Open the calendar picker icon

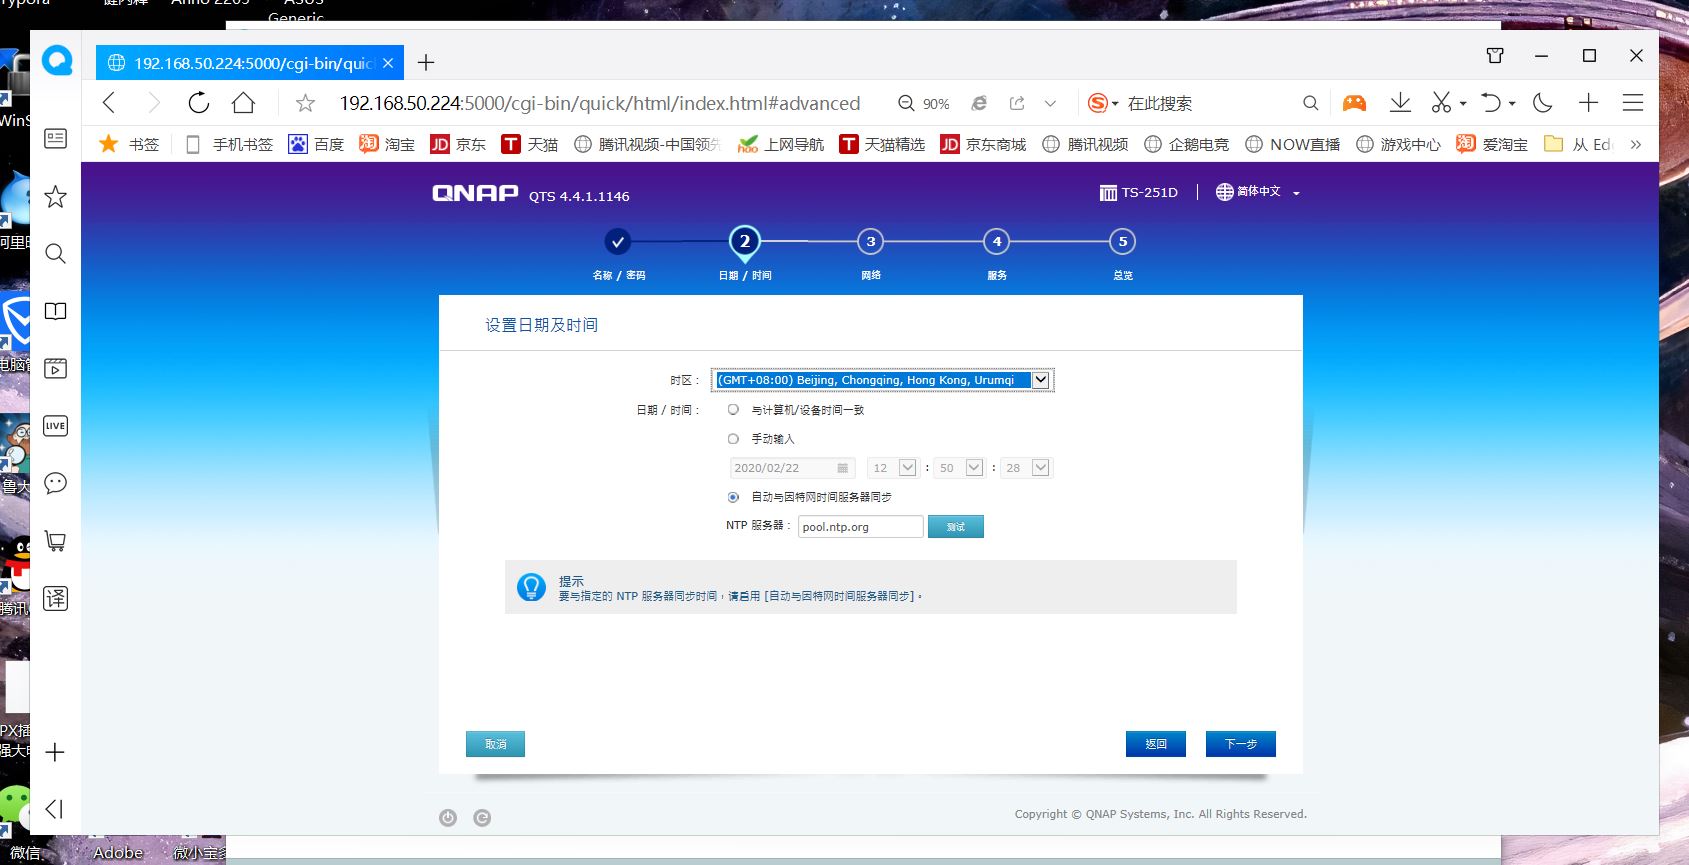(843, 468)
